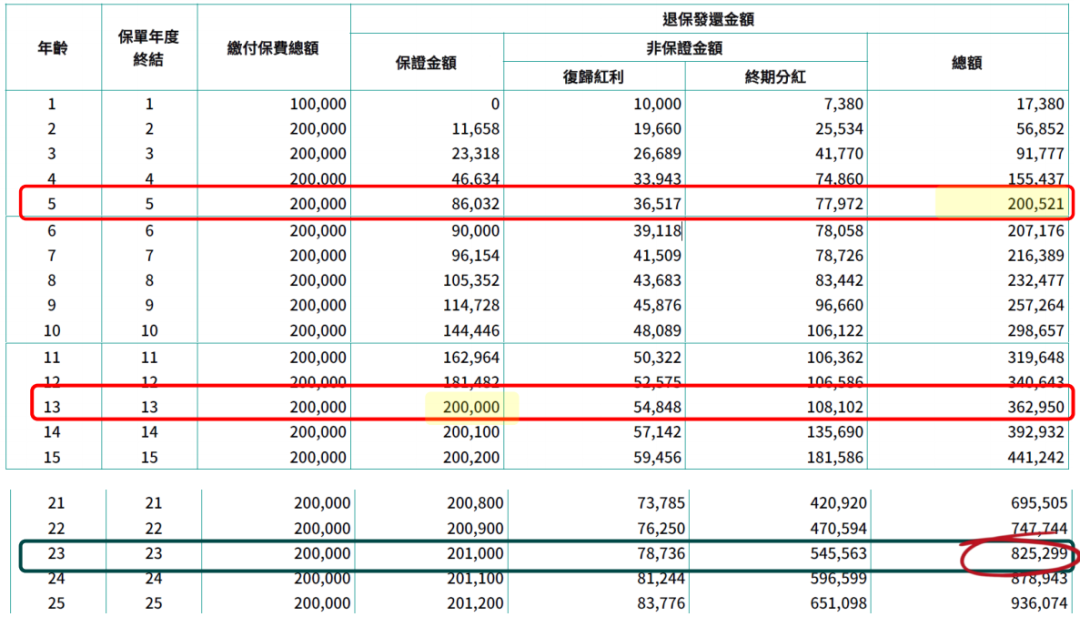
Task: Select the 非保證金額 header
Action: [x=684, y=48]
